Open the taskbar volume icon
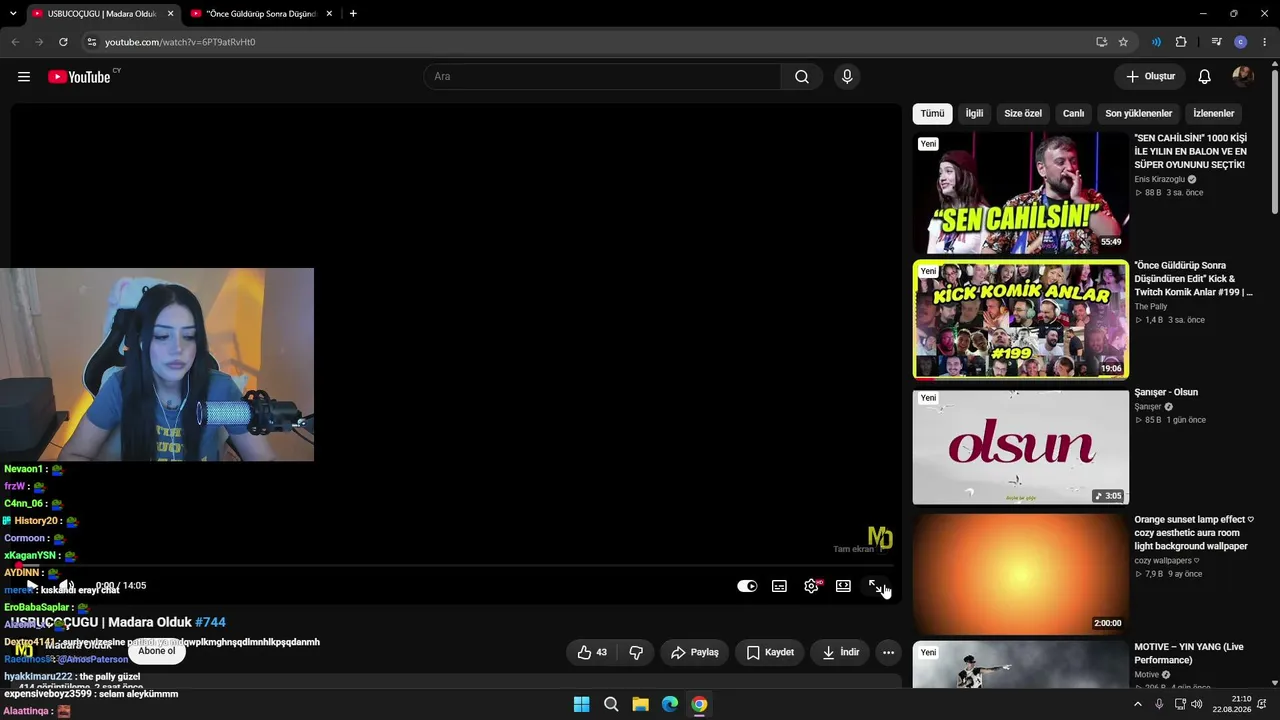The width and height of the screenshot is (1280, 720). point(1197,704)
